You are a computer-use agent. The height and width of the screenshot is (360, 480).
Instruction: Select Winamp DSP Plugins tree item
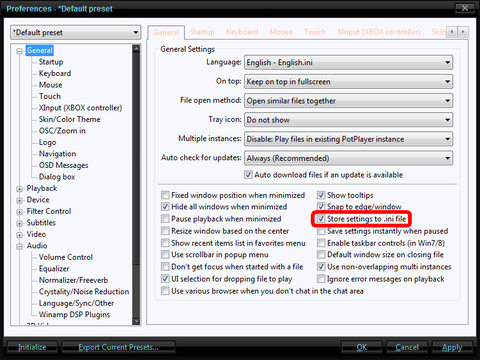click(x=74, y=315)
